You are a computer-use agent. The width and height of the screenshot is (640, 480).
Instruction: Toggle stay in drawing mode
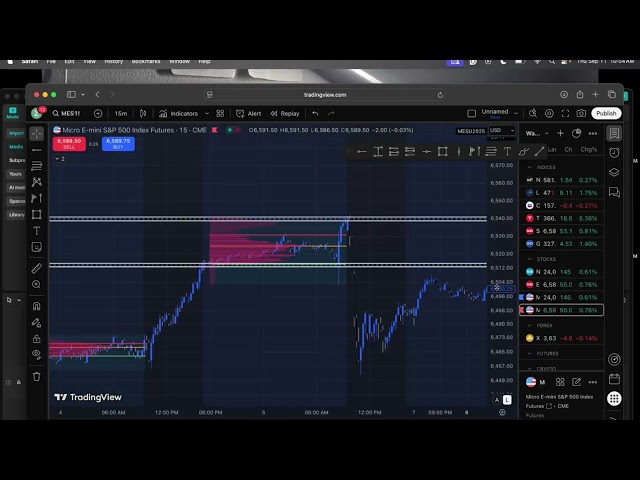point(37,322)
